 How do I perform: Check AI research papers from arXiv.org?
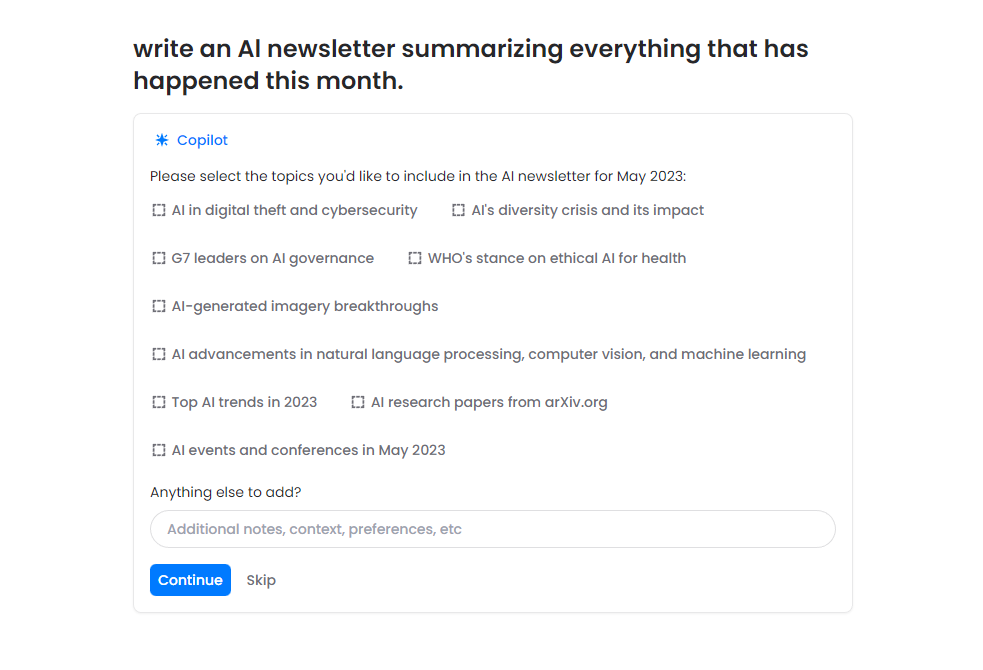click(x=358, y=403)
